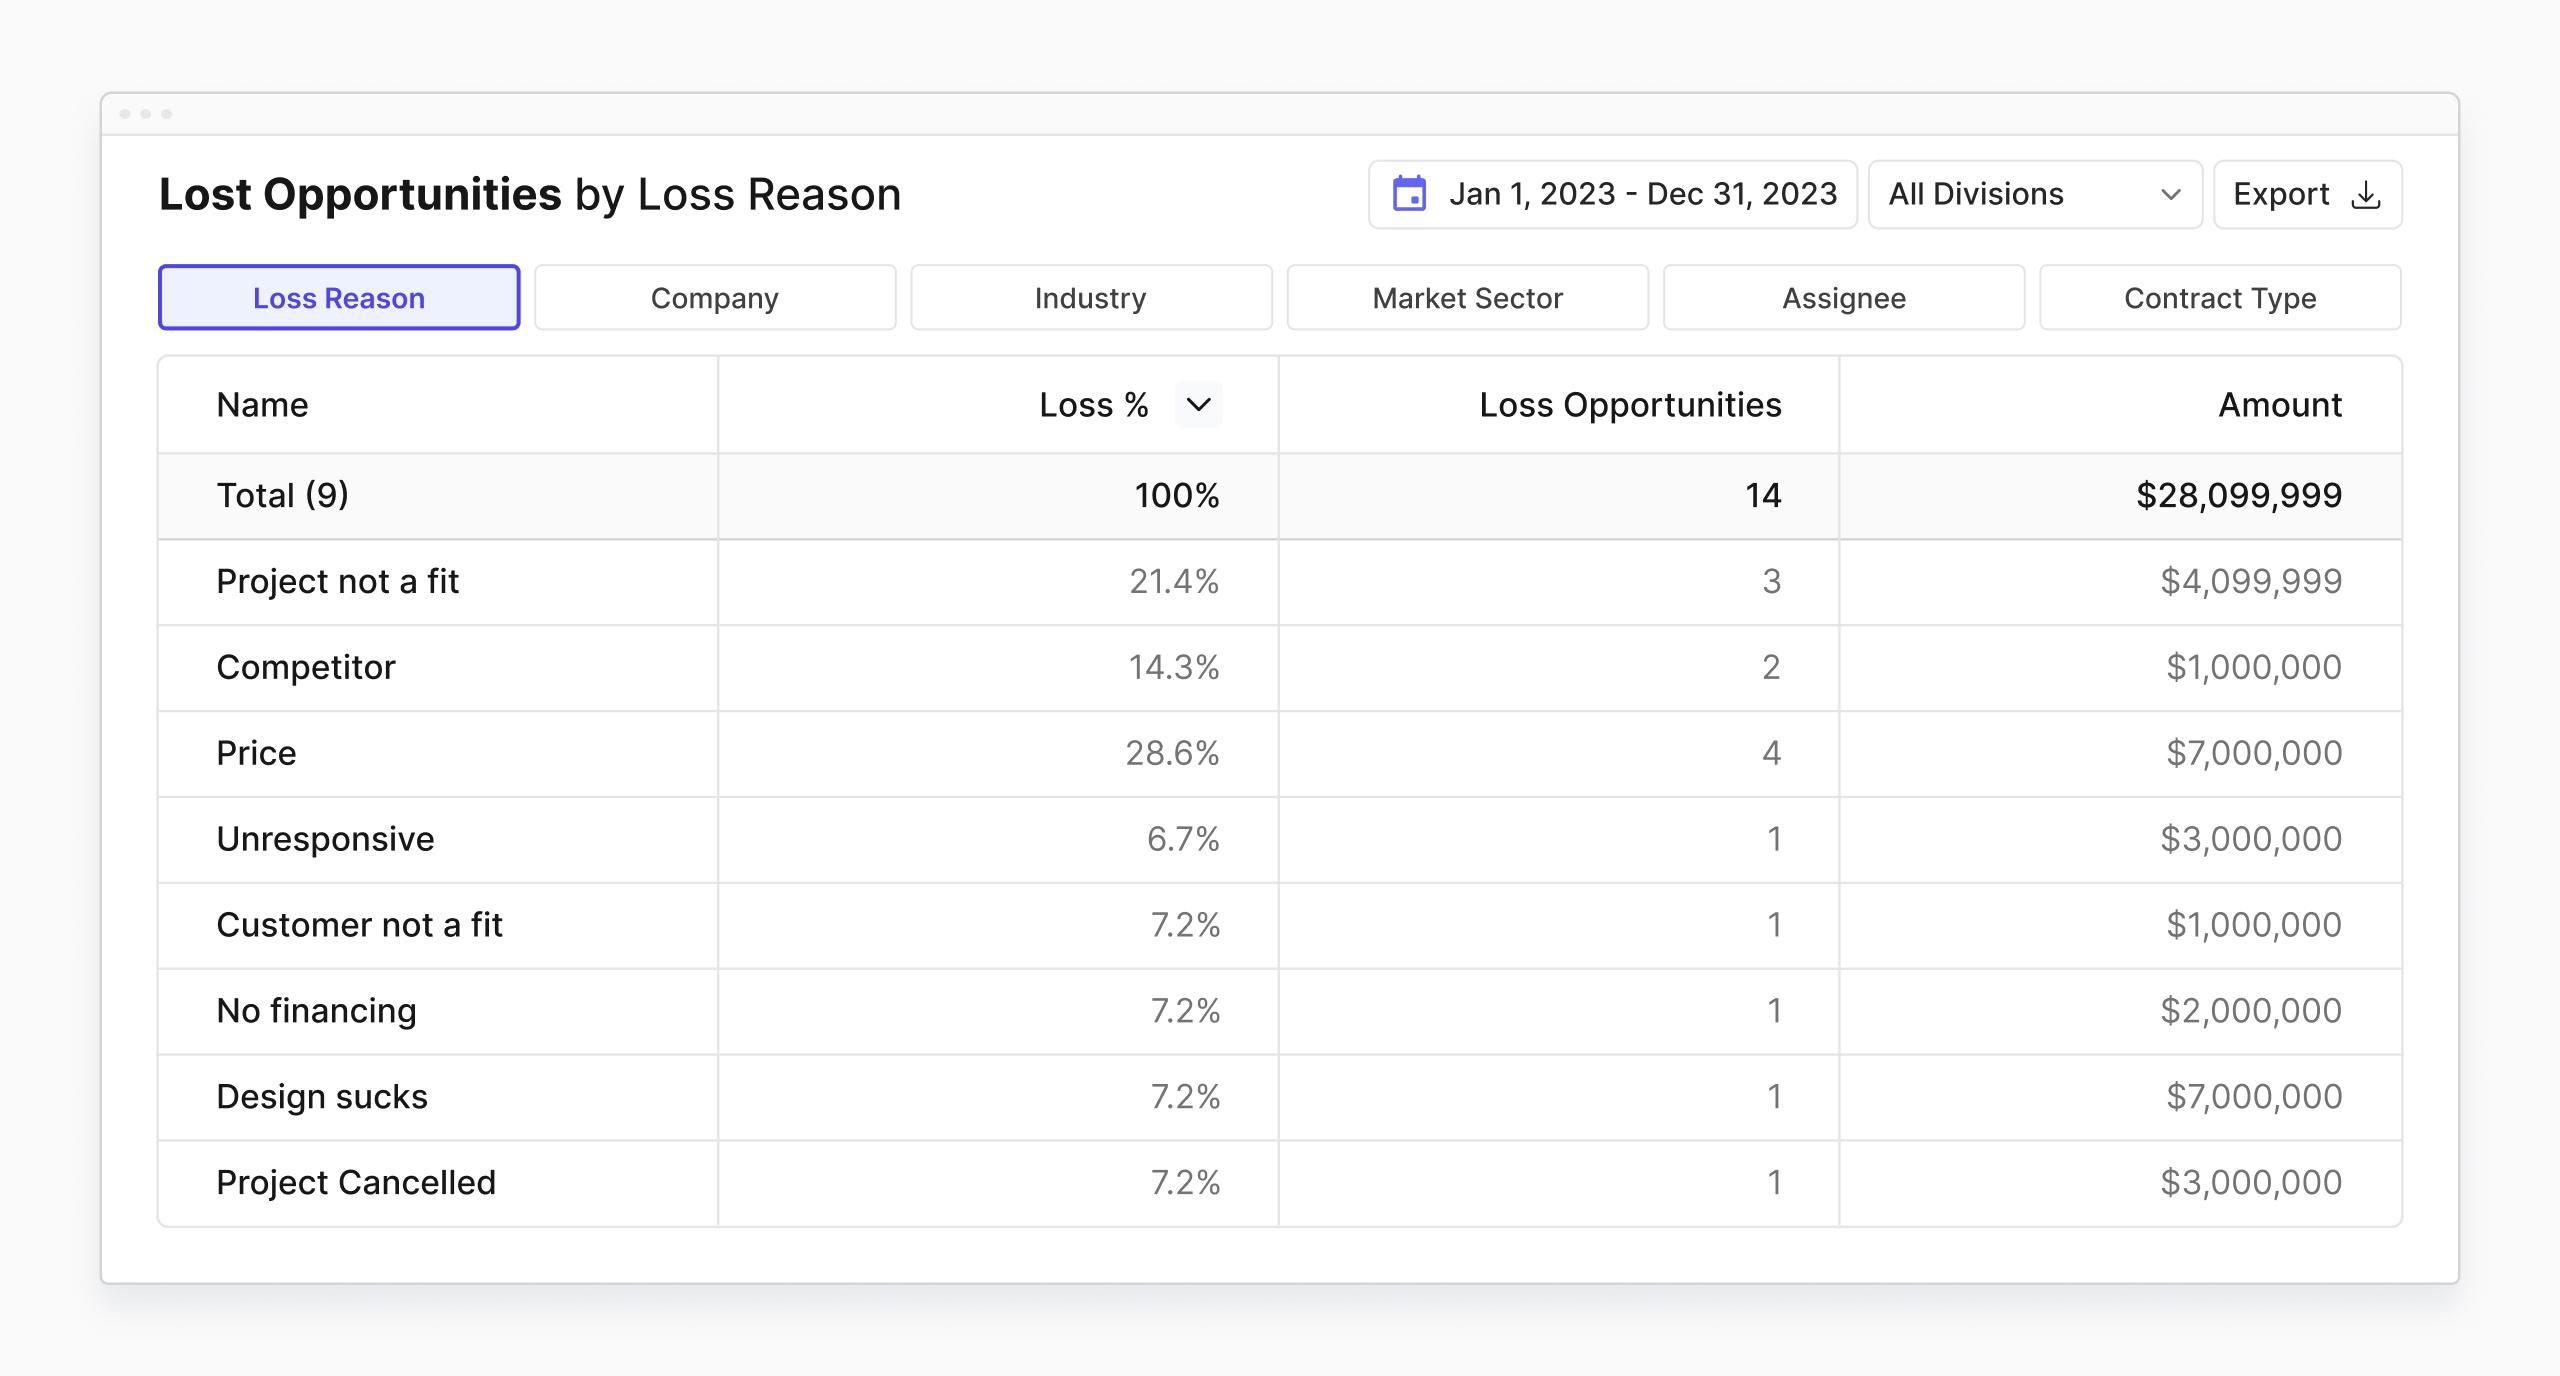Click the Name column header

click(261, 404)
